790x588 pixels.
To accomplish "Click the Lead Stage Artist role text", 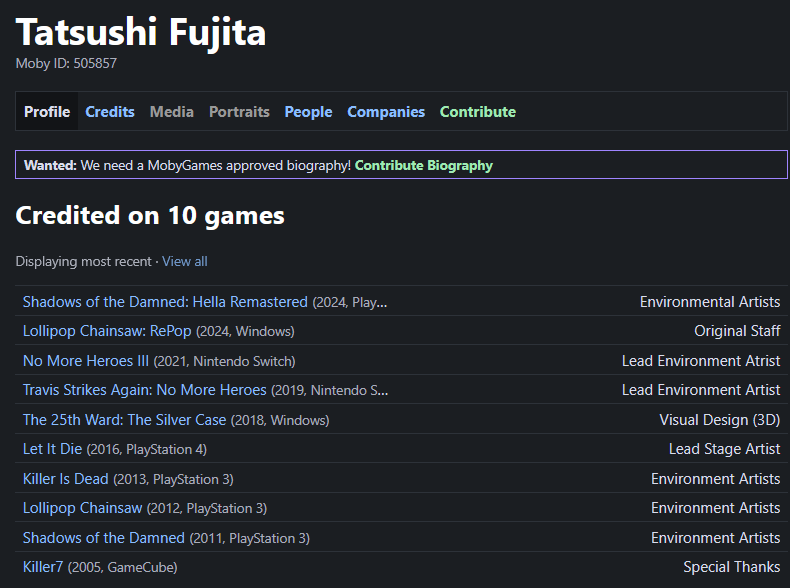I will click(725, 448).
